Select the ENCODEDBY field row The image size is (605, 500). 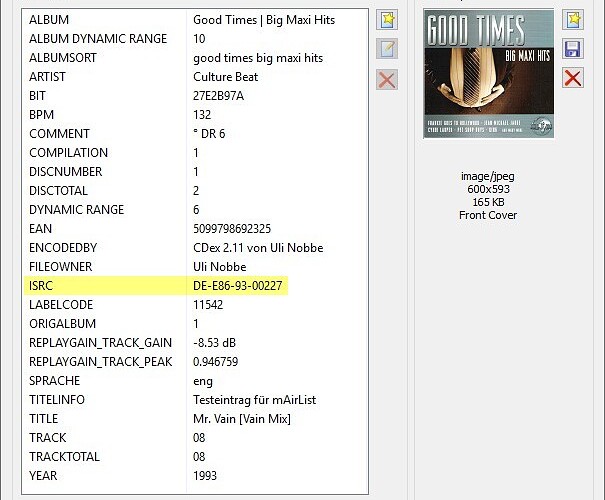[195, 248]
